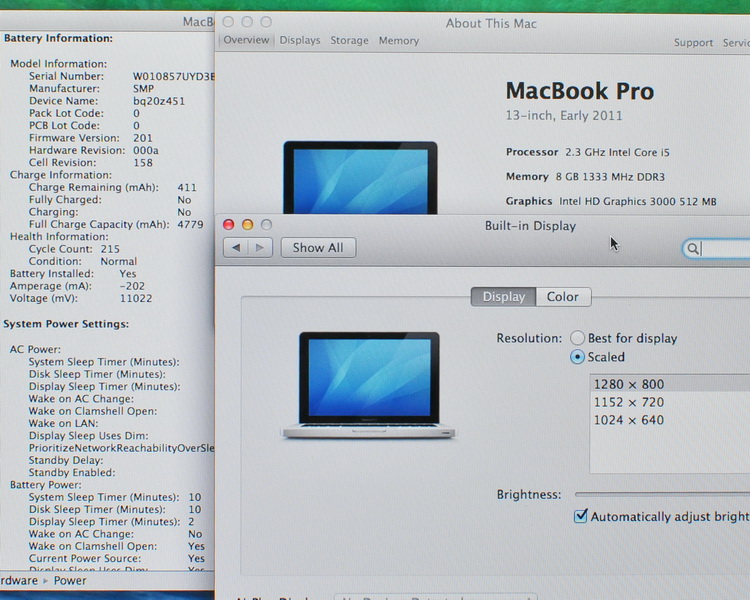Screen dimensions: 750x600
Task: Minimize the Built-in Display window
Action: click(x=247, y=224)
